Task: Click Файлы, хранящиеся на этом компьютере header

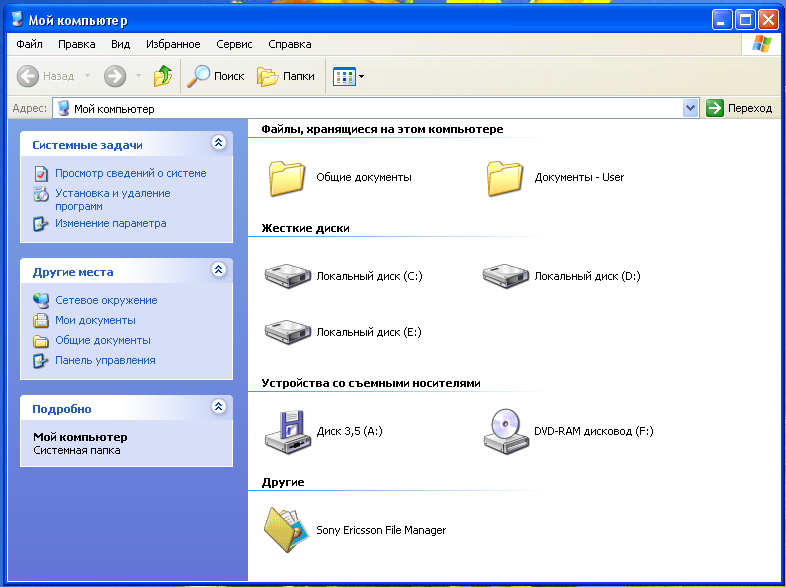Action: click(382, 129)
